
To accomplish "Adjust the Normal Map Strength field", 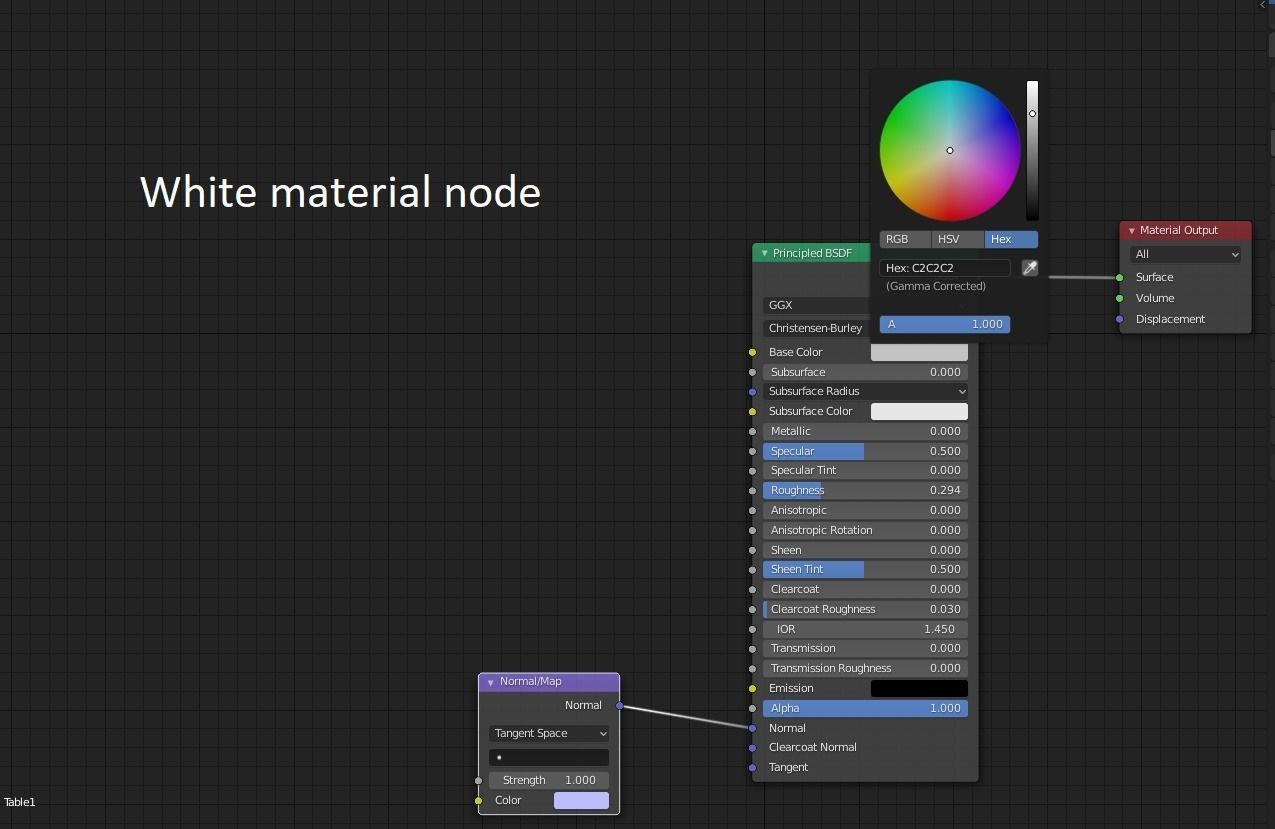I will [x=549, y=780].
